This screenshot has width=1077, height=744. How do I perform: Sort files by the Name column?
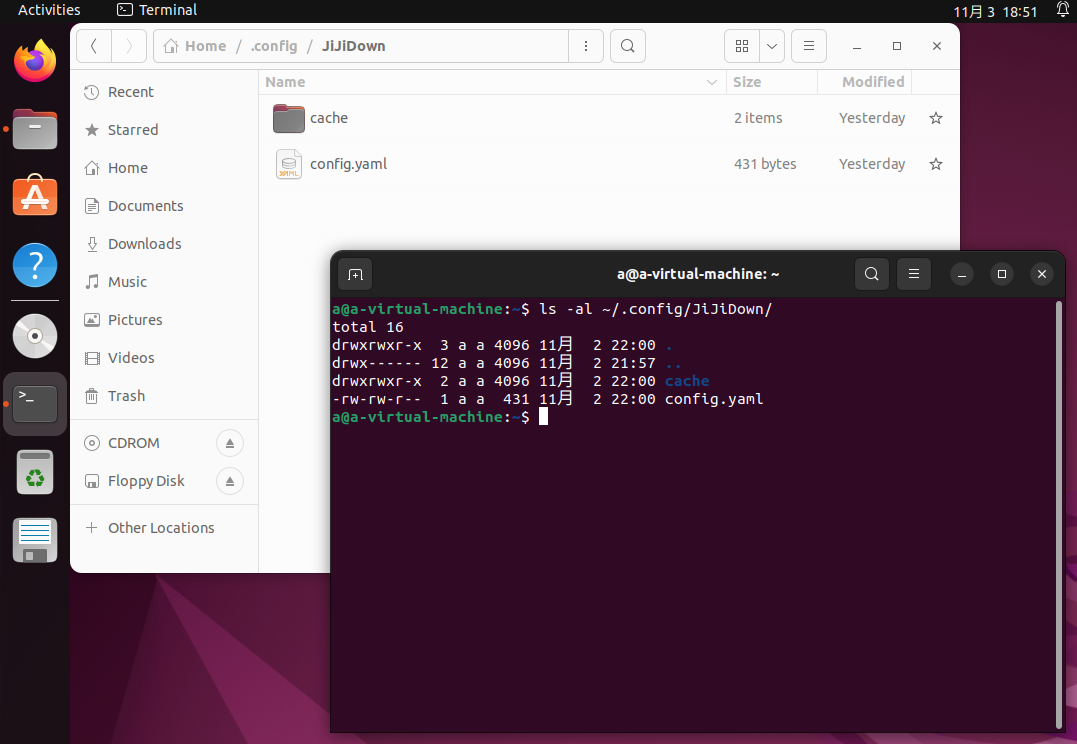click(492, 82)
